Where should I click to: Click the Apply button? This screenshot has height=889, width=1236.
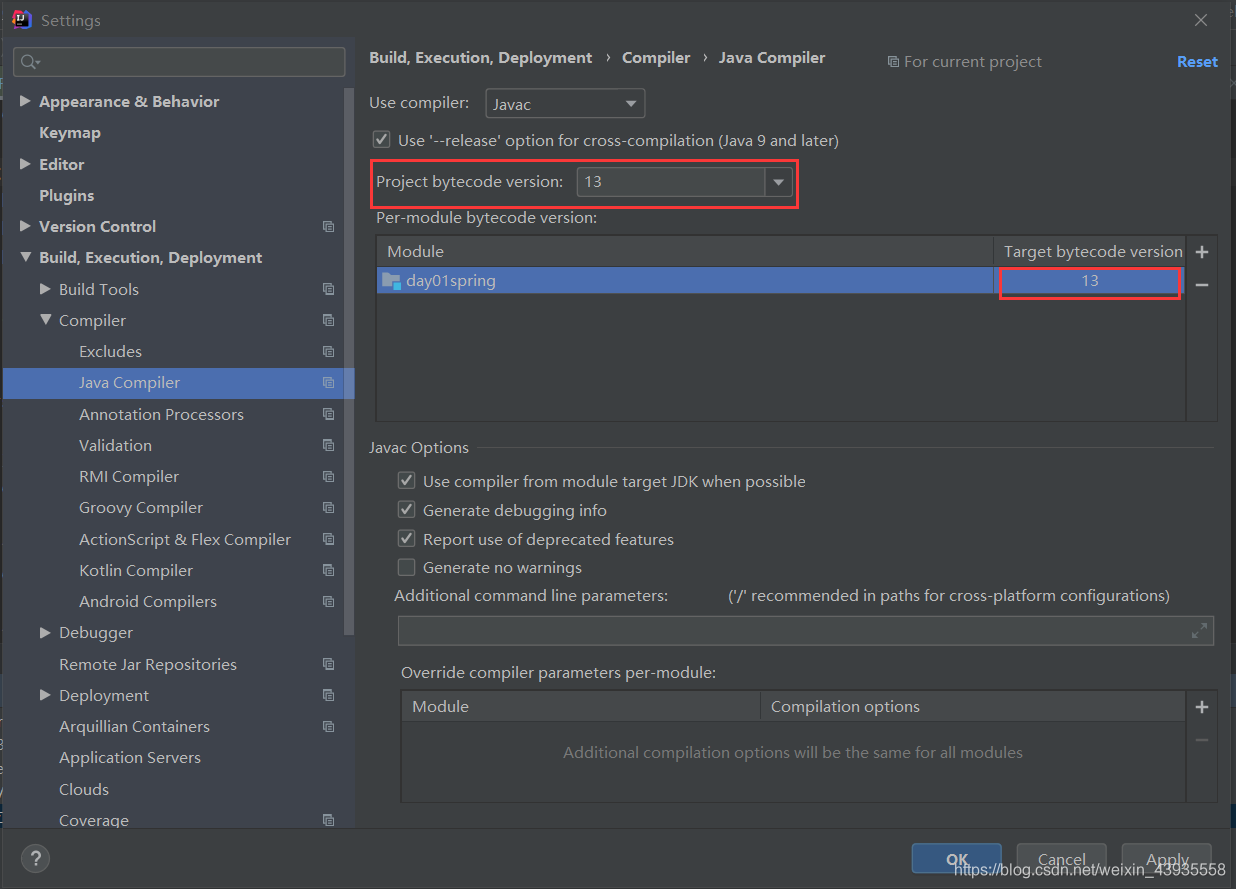pyautogui.click(x=1167, y=859)
